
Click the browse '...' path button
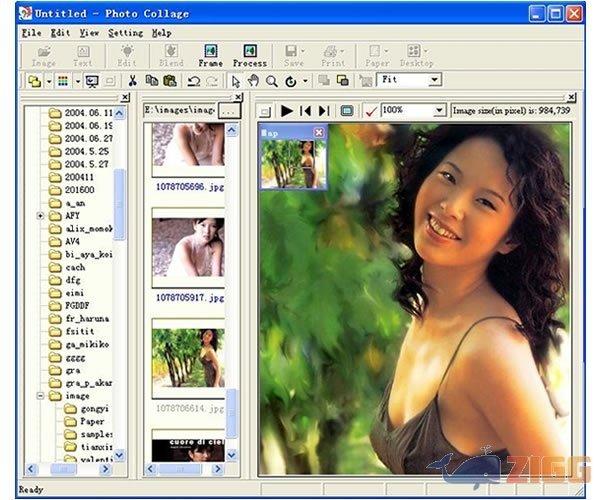[x=229, y=110]
